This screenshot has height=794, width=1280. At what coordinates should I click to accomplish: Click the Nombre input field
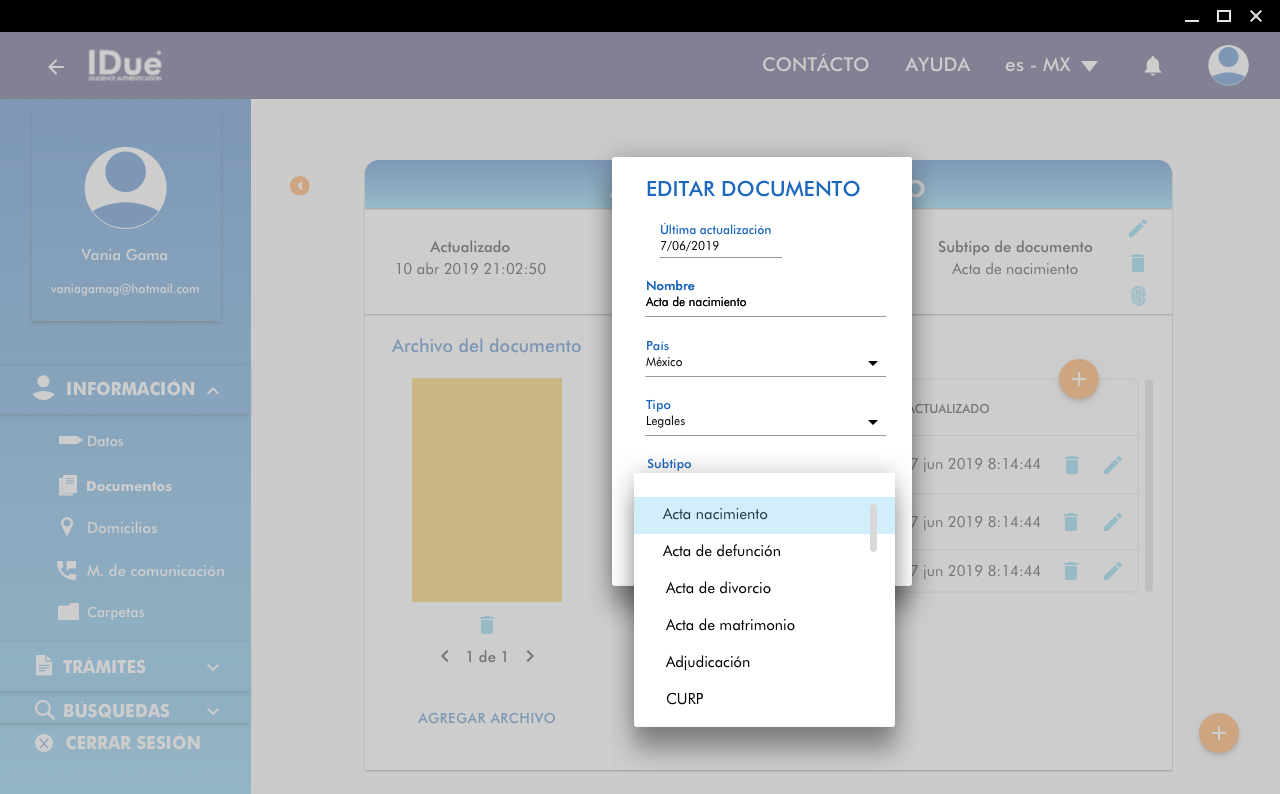pyautogui.click(x=765, y=302)
